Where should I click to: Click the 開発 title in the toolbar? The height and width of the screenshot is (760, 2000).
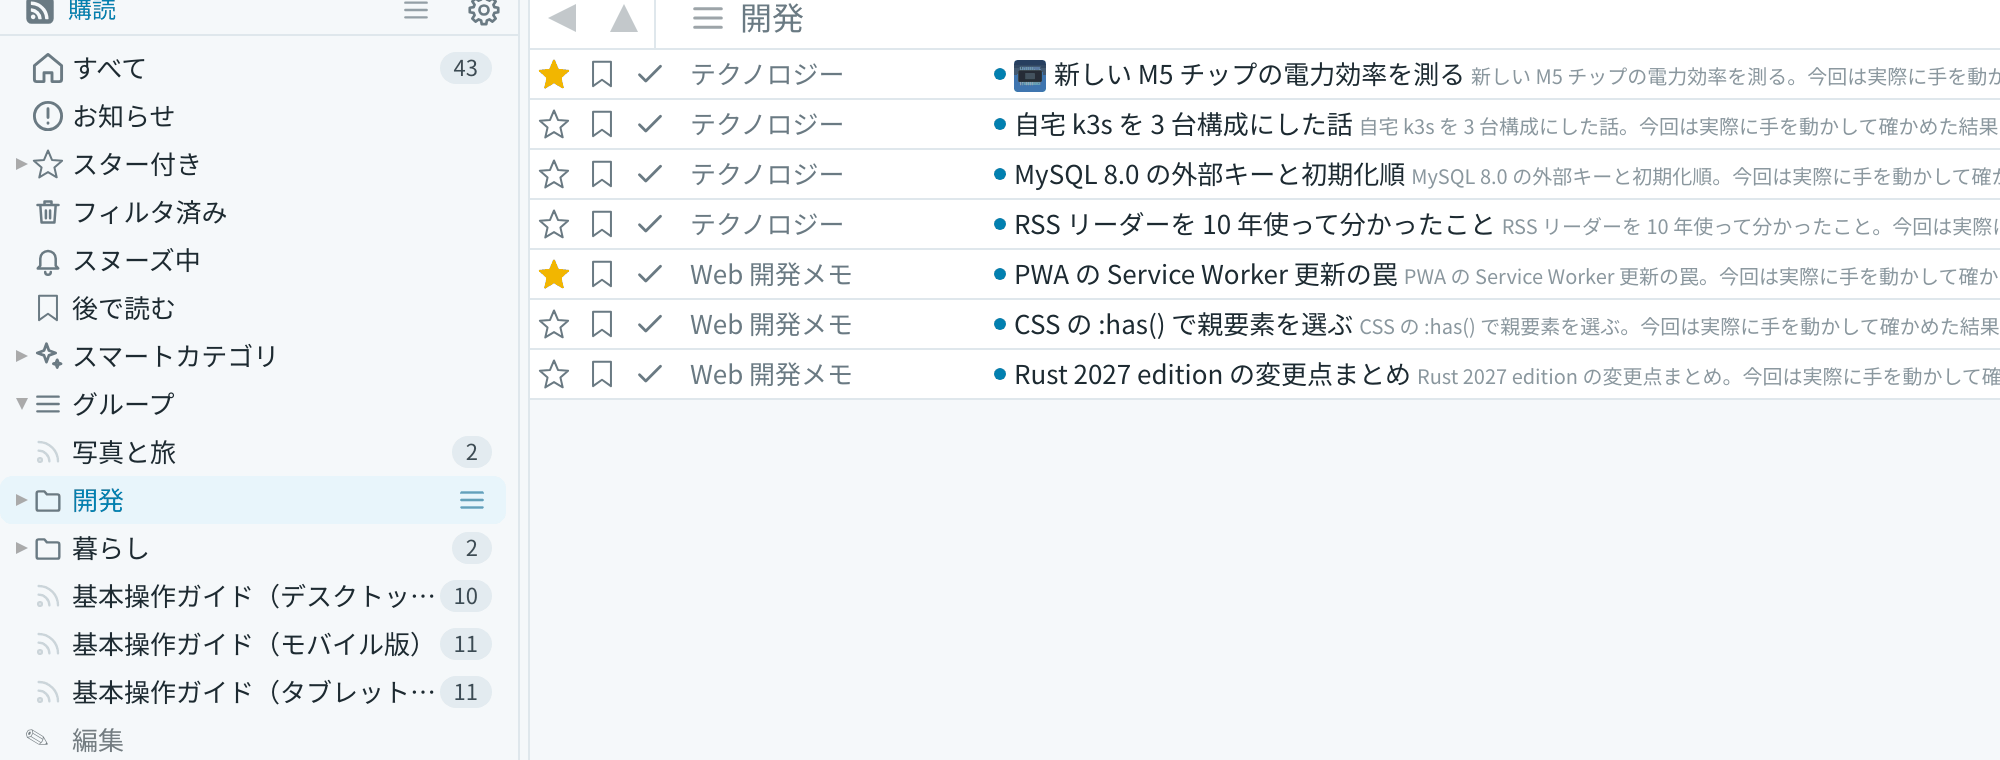(x=771, y=18)
